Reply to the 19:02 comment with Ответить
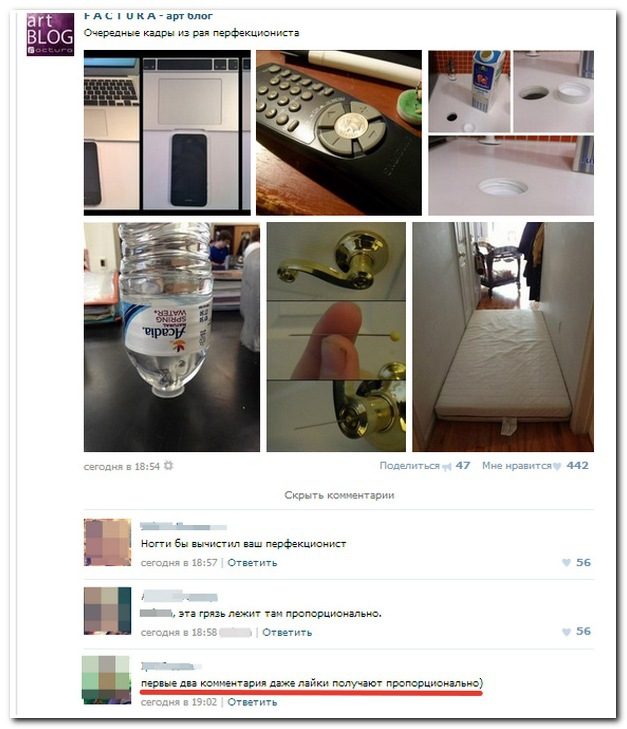 pos(252,702)
